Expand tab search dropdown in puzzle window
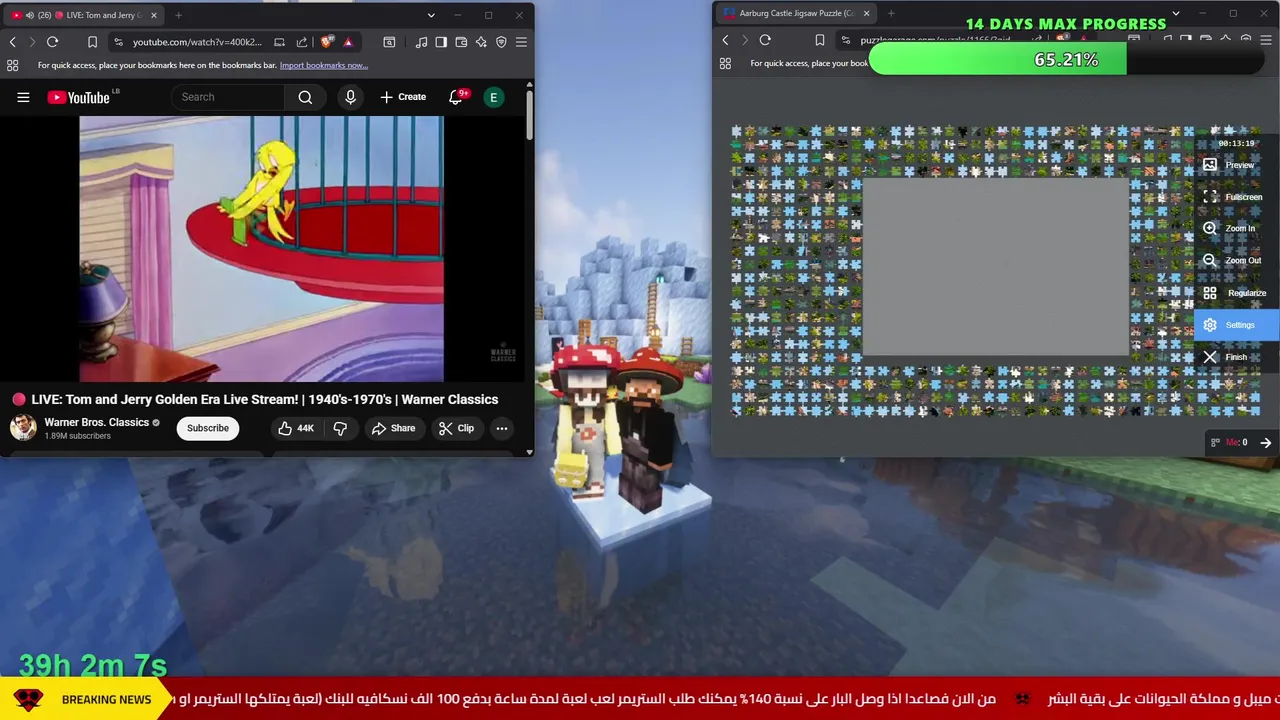This screenshot has height=720, width=1280. 1175,13
